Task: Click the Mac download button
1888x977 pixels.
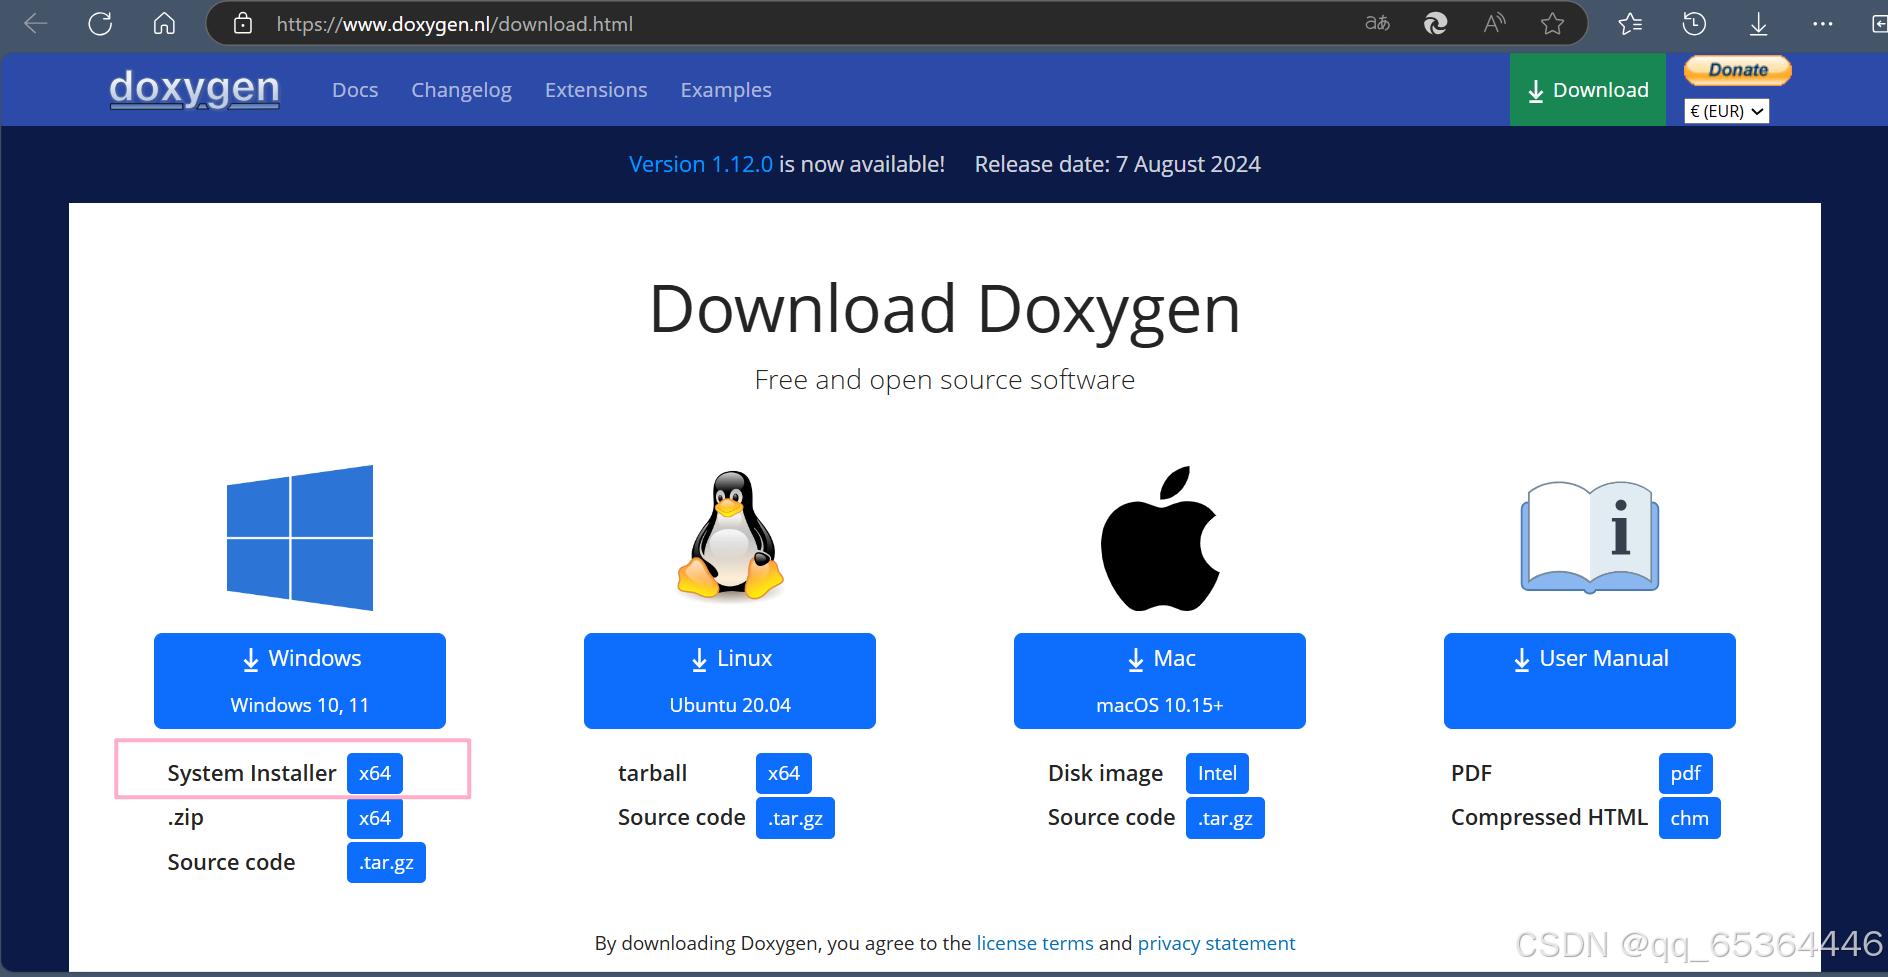Action: coord(1160,681)
